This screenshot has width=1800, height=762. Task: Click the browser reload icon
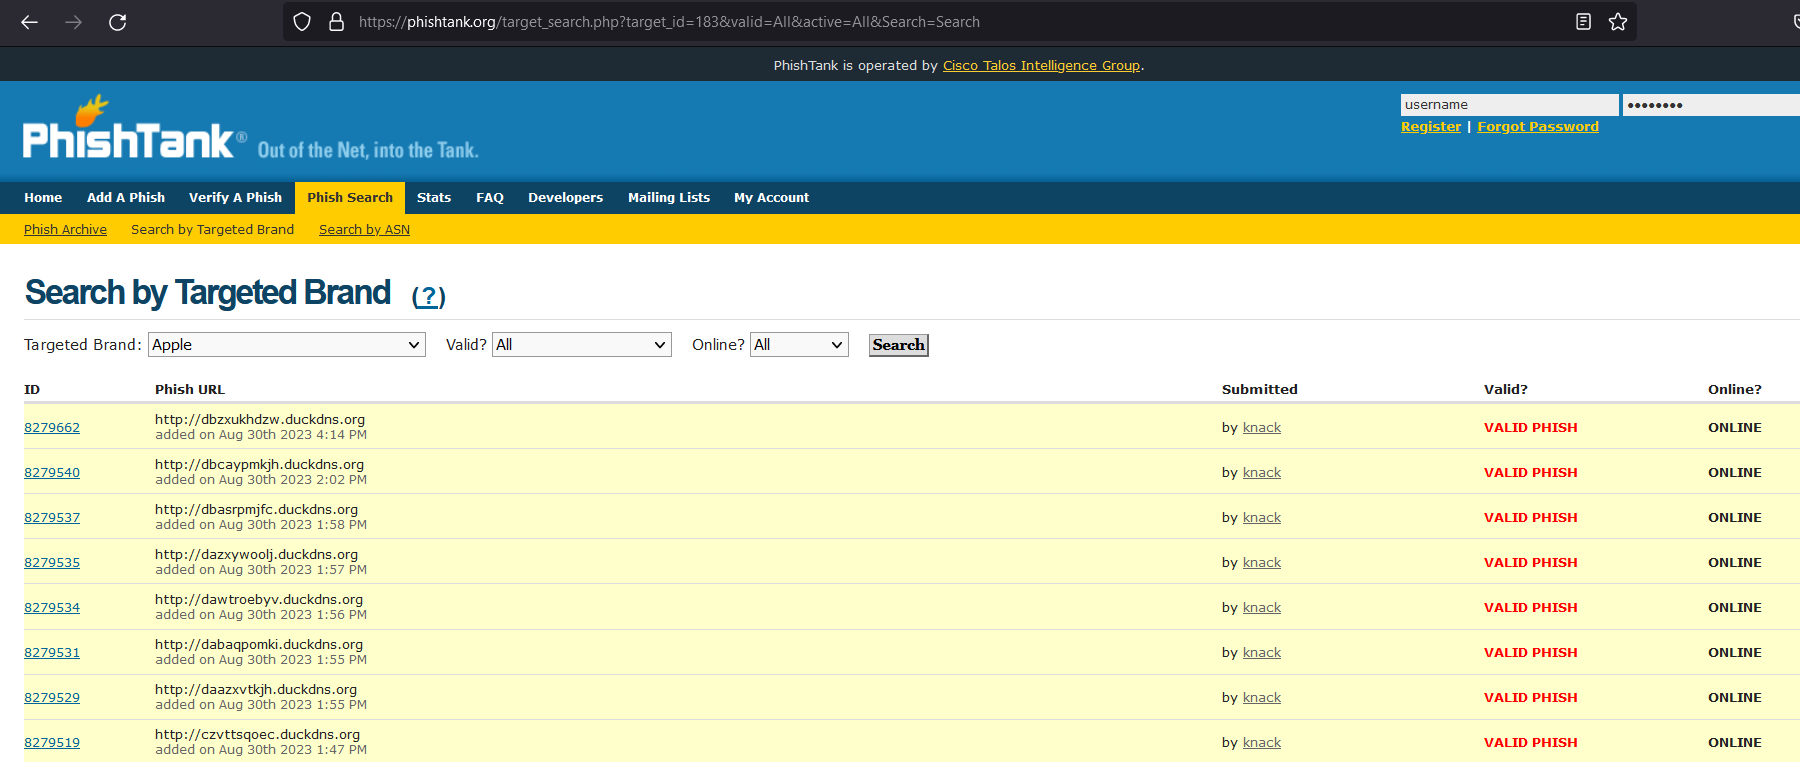[117, 22]
